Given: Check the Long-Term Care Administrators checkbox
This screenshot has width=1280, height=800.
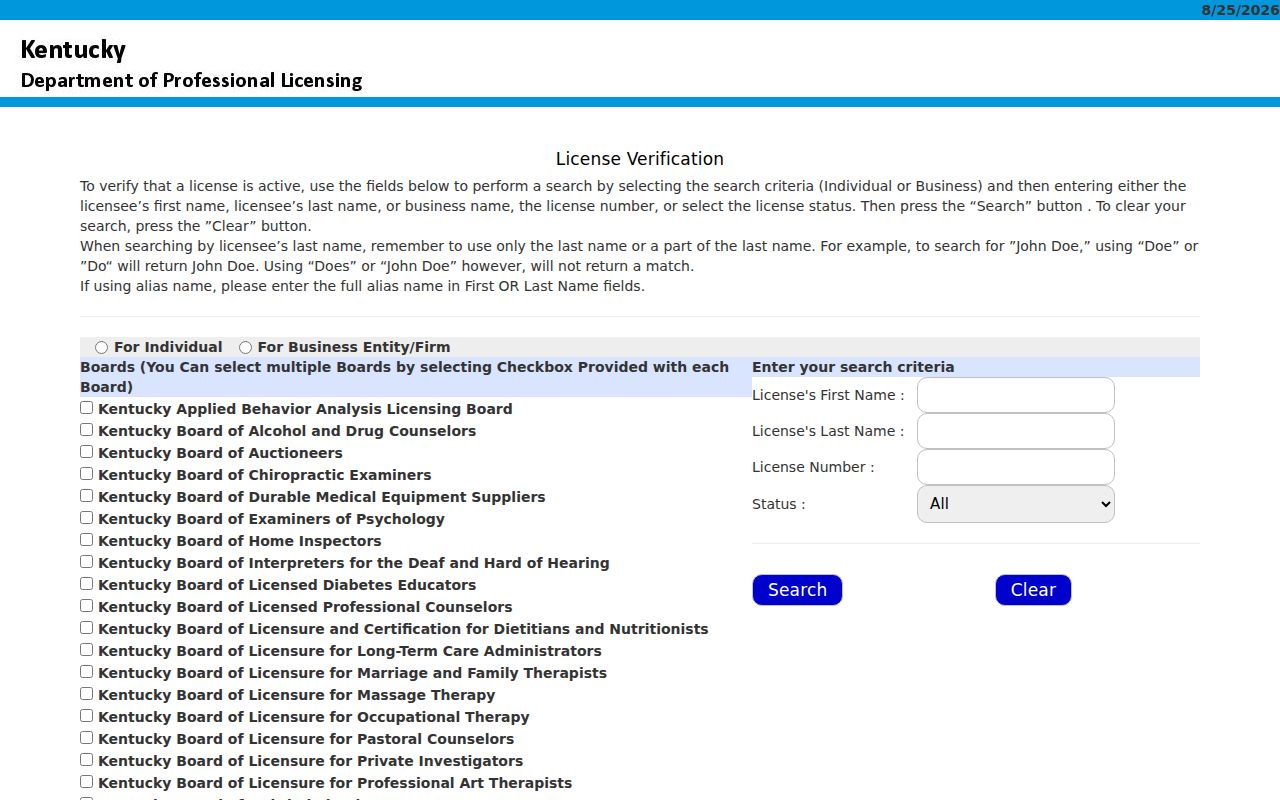Looking at the screenshot, I should coord(87,650).
